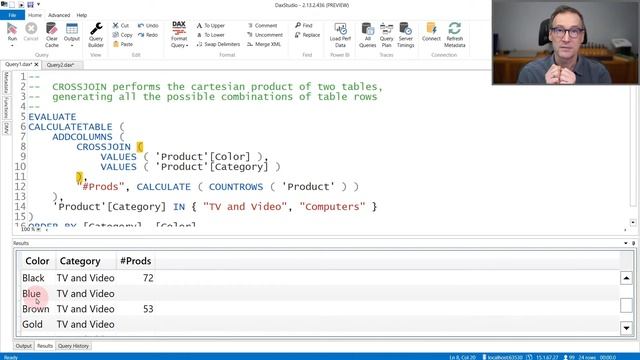Switch to the Output bottom tab
Image resolution: width=640 pixels, height=360 pixels.
point(23,346)
